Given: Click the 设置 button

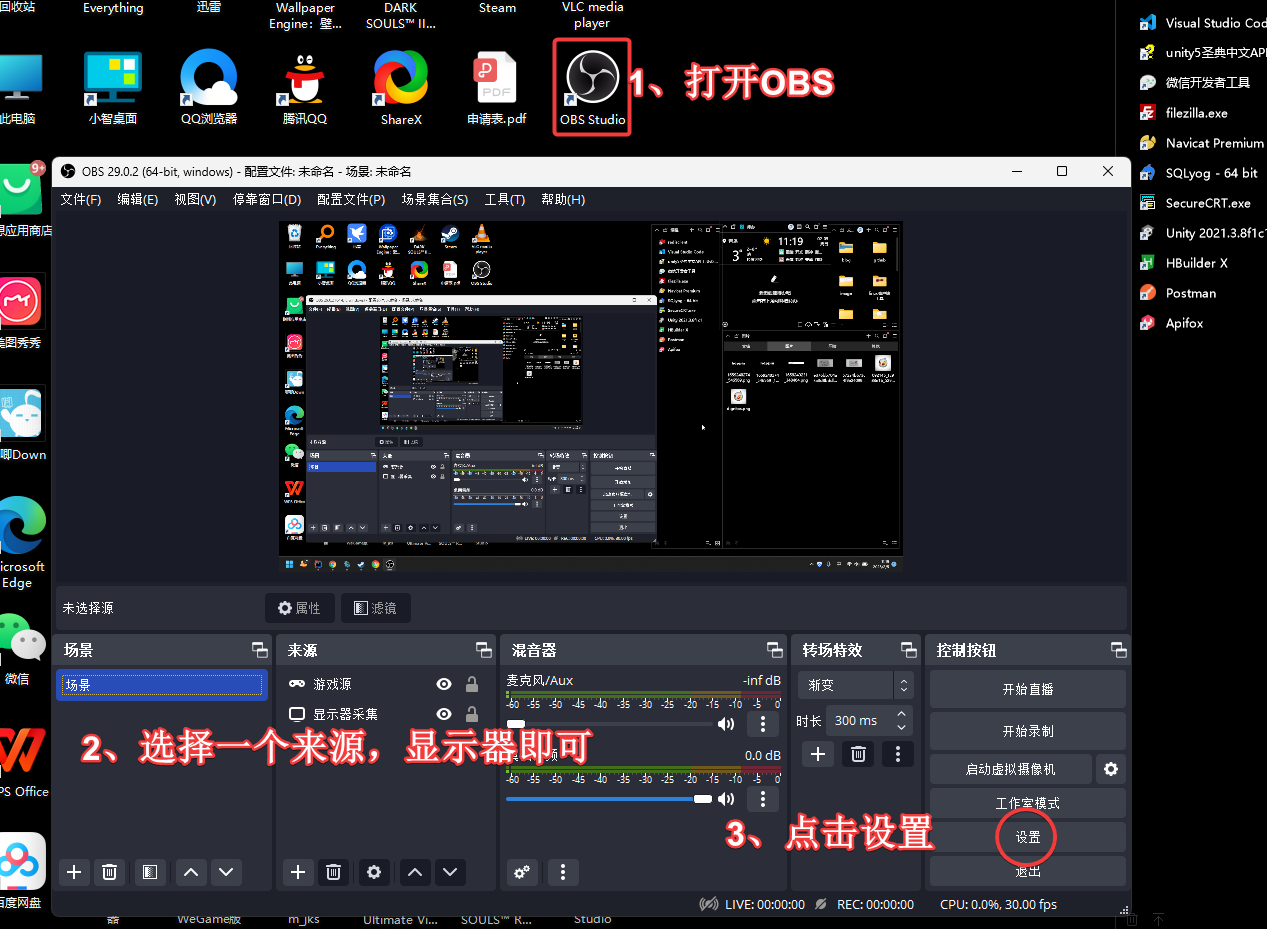Looking at the screenshot, I should pos(1027,837).
